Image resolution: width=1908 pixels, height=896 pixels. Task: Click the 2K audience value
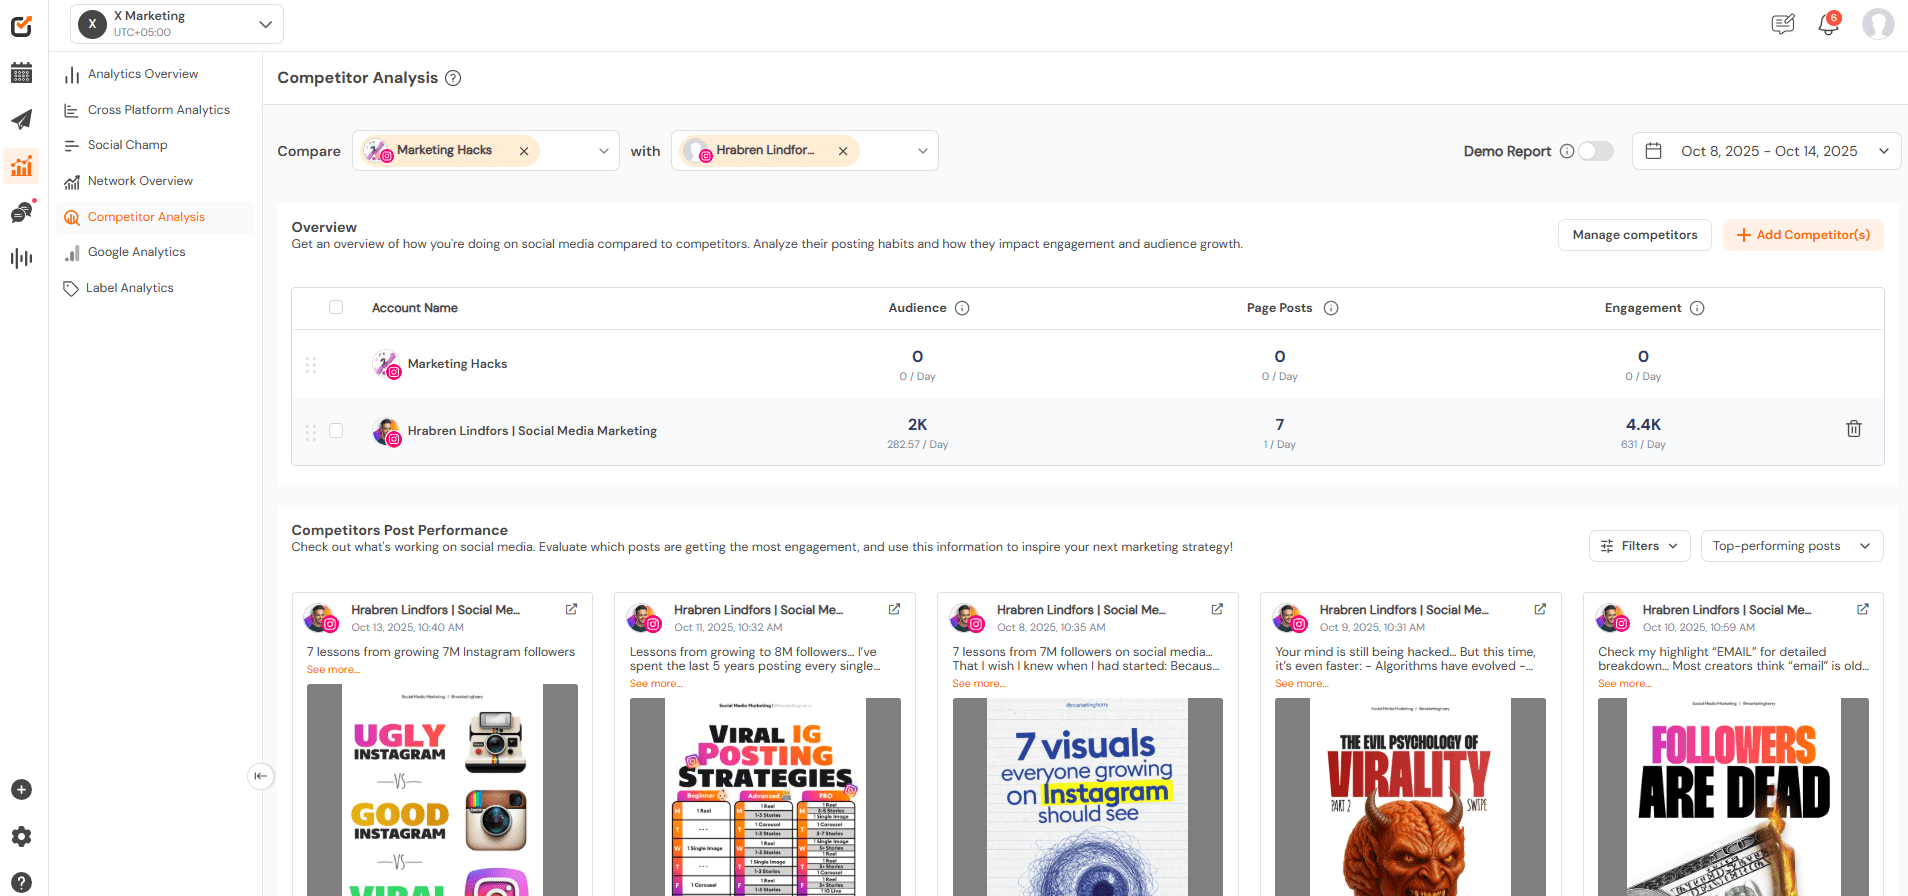tap(917, 425)
